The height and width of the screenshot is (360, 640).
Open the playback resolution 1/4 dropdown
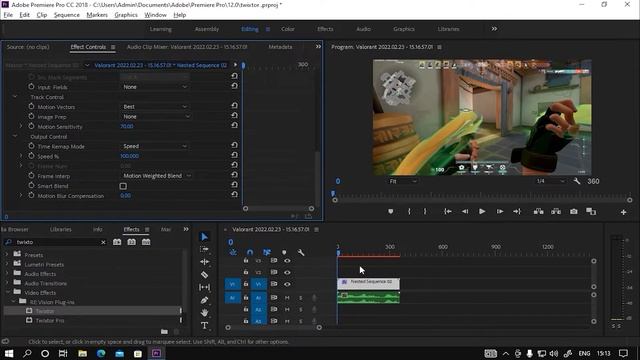[551, 181]
